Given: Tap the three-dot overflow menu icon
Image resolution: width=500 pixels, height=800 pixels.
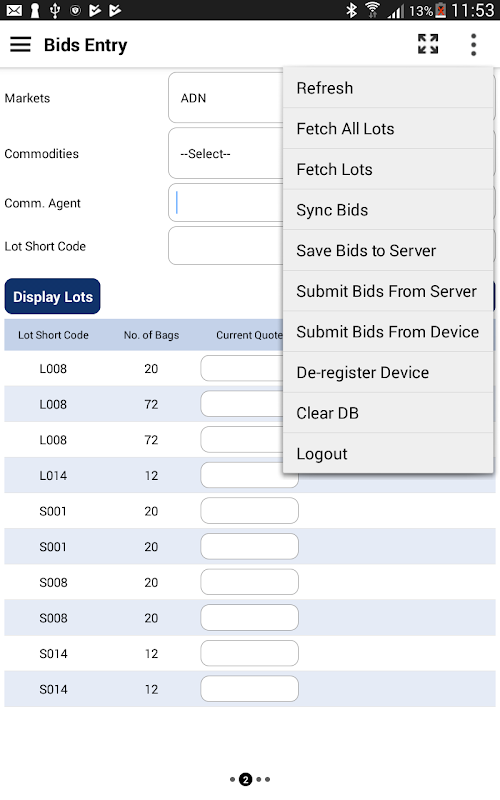Looking at the screenshot, I should [x=473, y=45].
